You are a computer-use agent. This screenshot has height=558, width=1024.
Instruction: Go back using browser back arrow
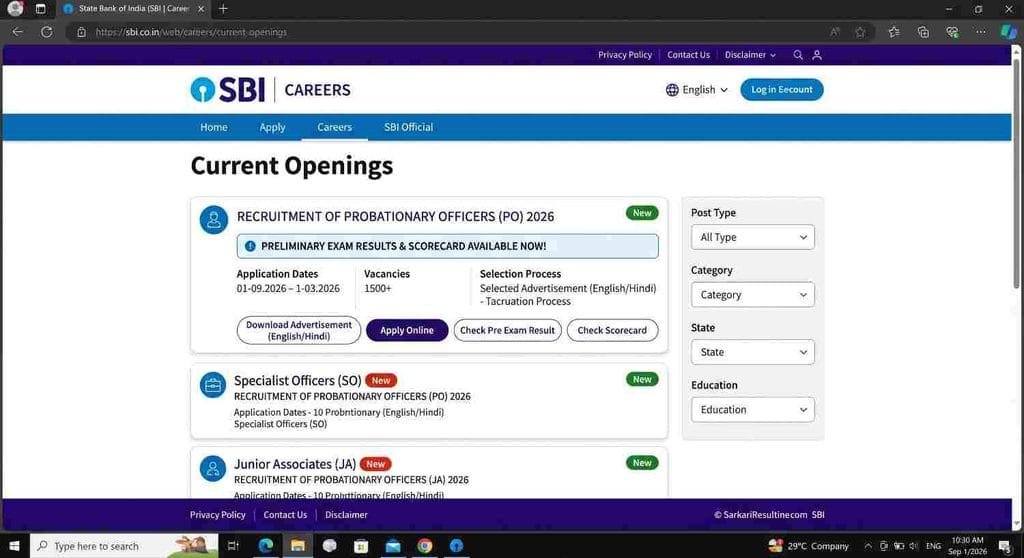click(18, 31)
